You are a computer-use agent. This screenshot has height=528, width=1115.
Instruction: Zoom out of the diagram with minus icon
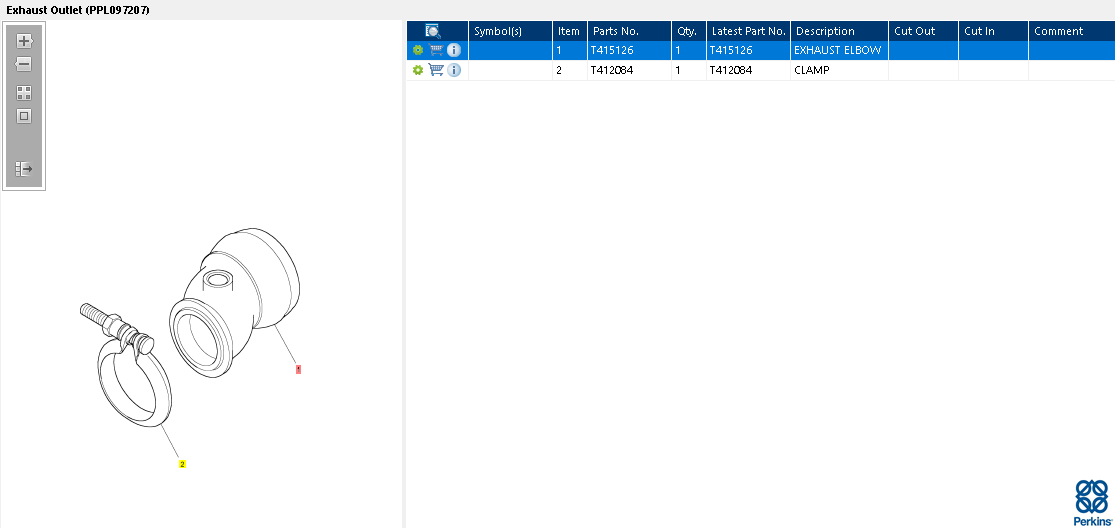tap(24, 64)
